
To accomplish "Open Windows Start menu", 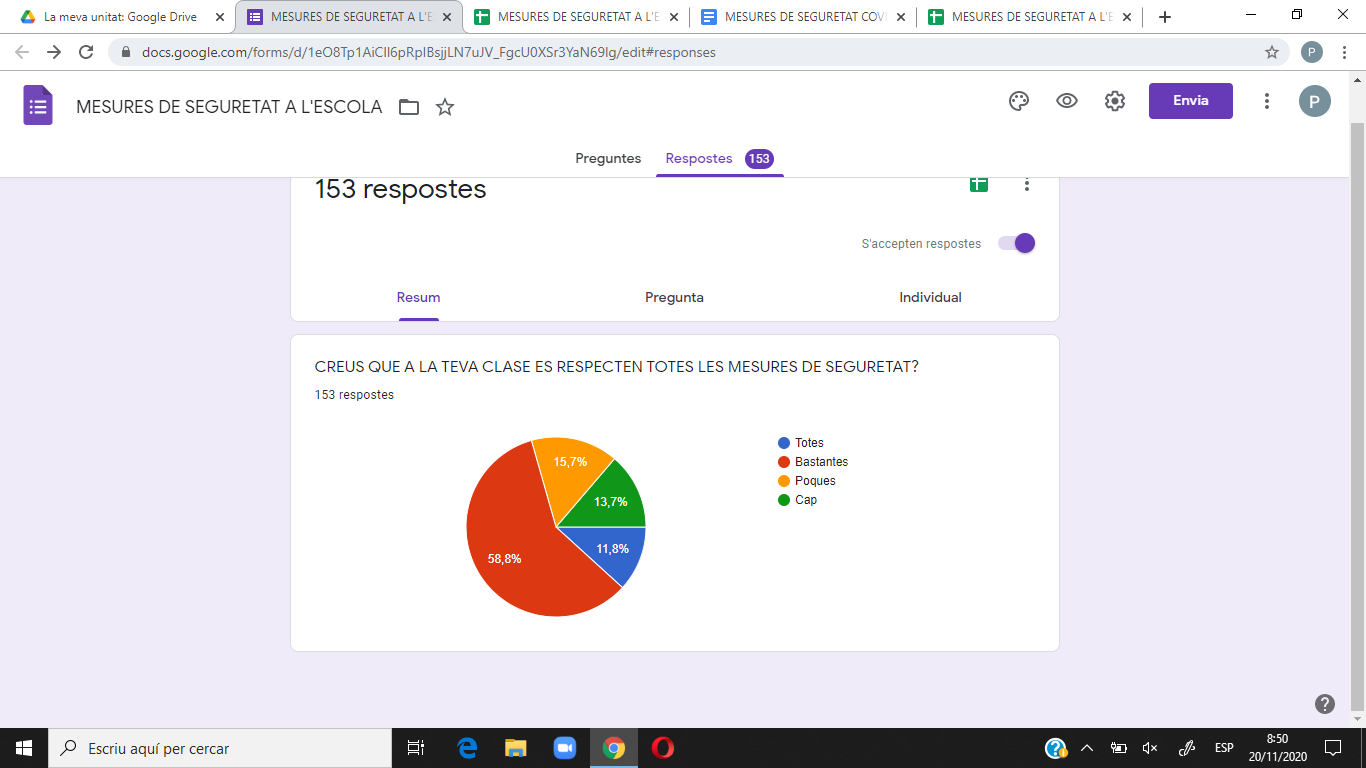I will [x=24, y=748].
